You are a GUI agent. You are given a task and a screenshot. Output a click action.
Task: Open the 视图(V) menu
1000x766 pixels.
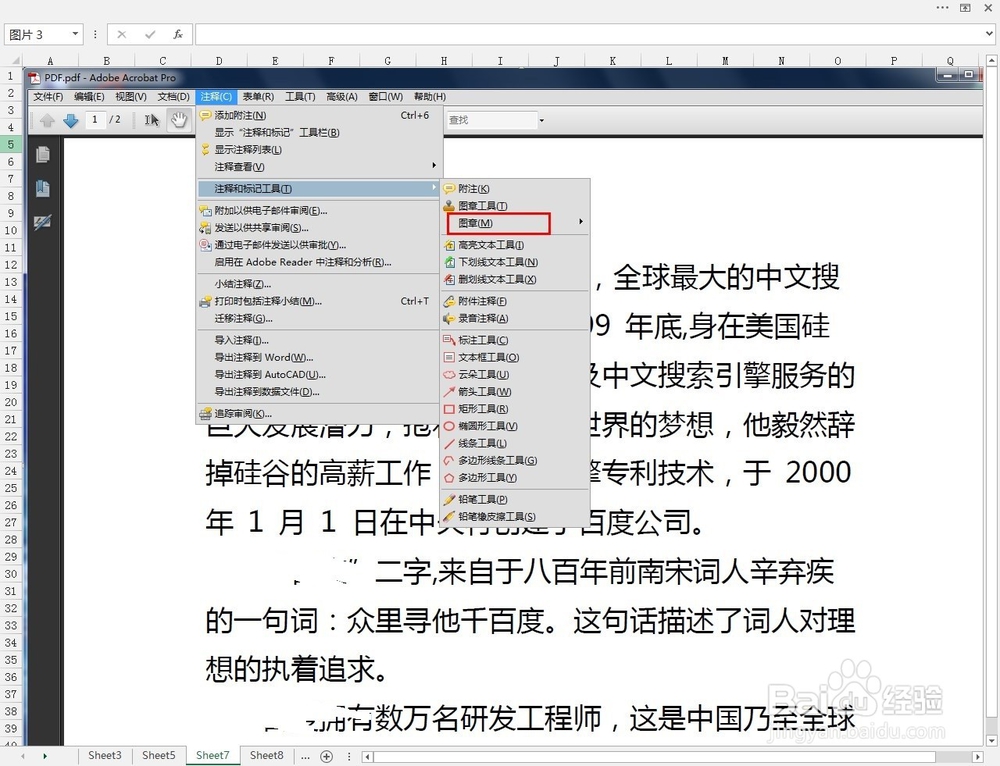coord(131,97)
